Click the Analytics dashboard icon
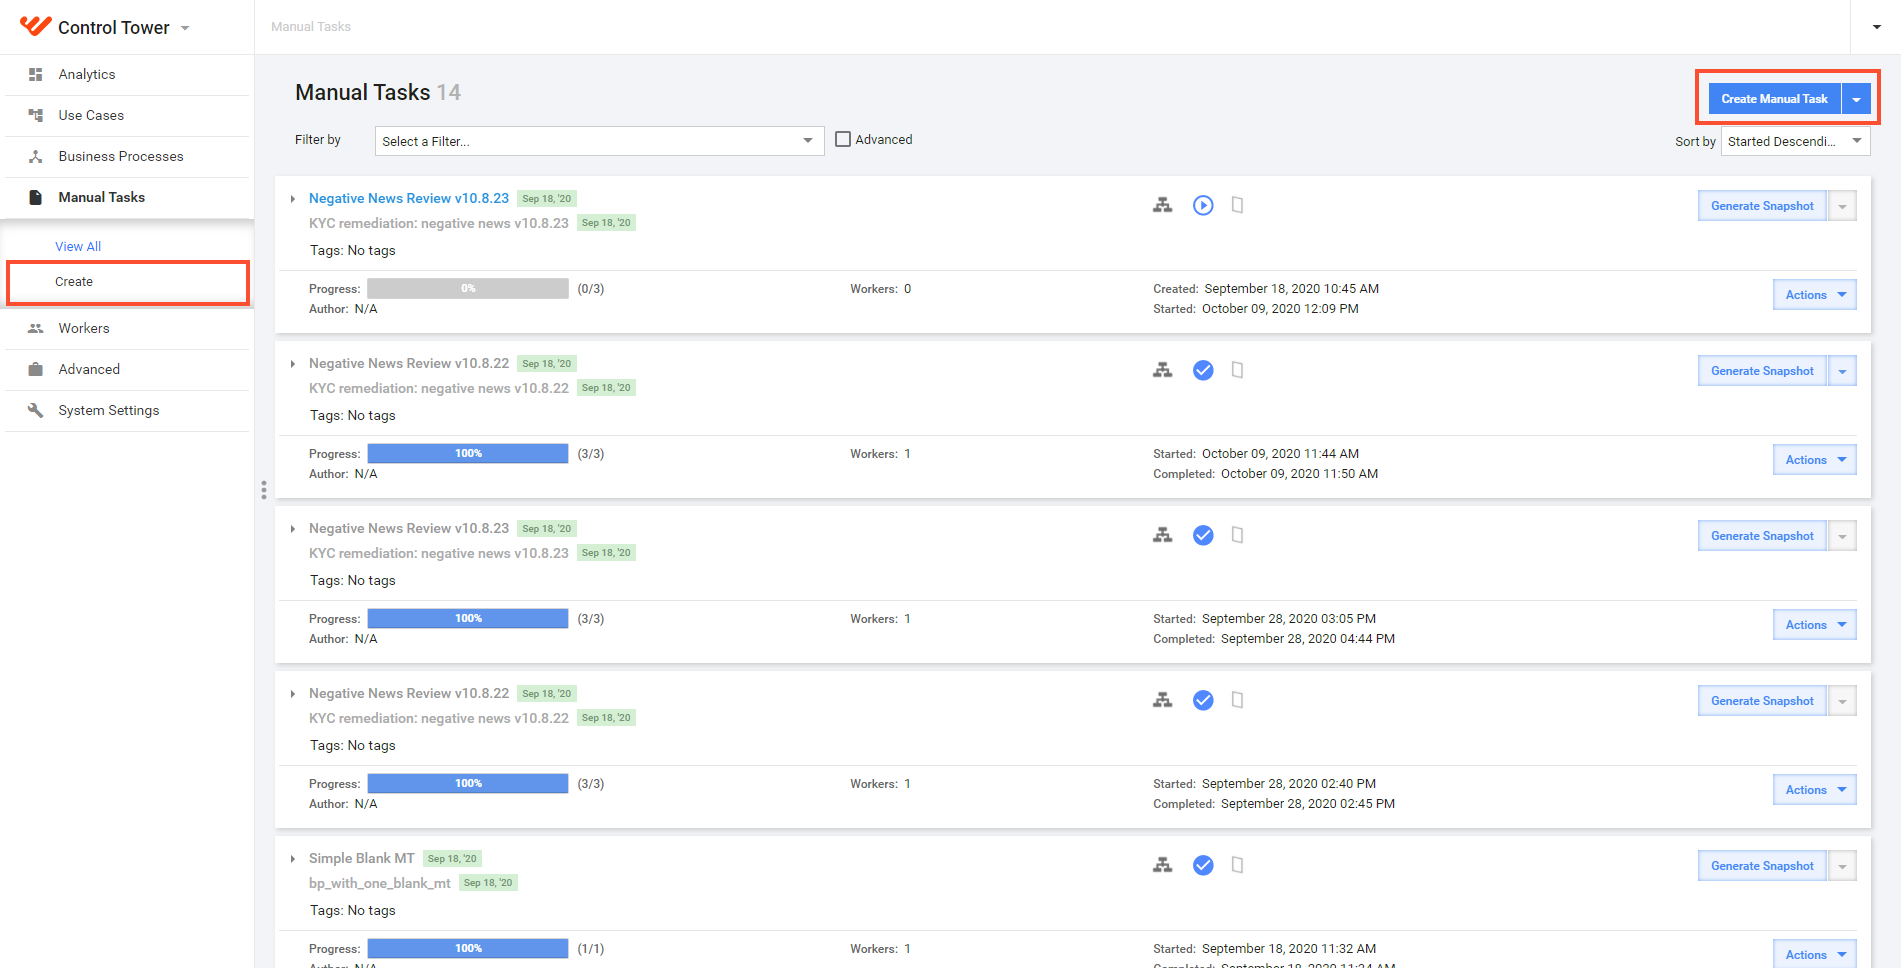The height and width of the screenshot is (968, 1901). click(x=36, y=75)
